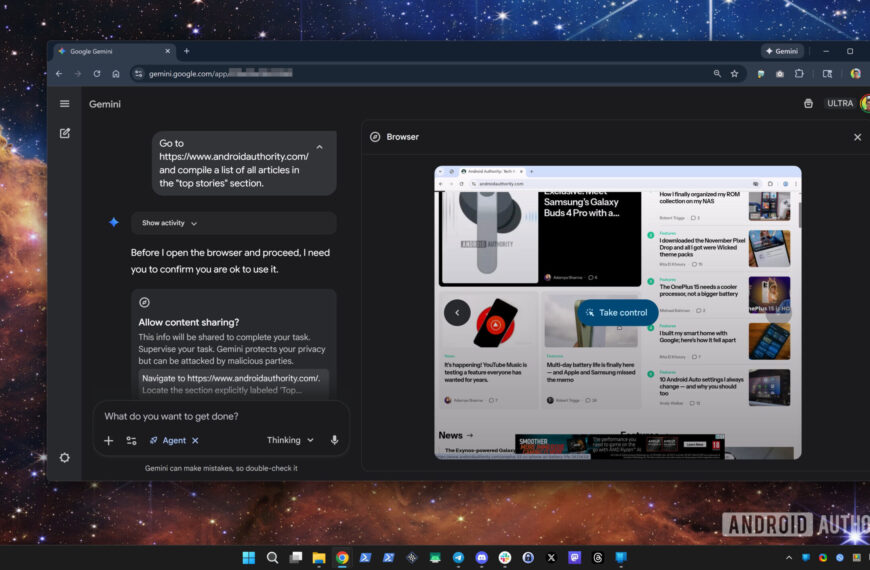The image size is (870, 570).
Task: Start a new chat with the compose icon
Action: pos(65,133)
